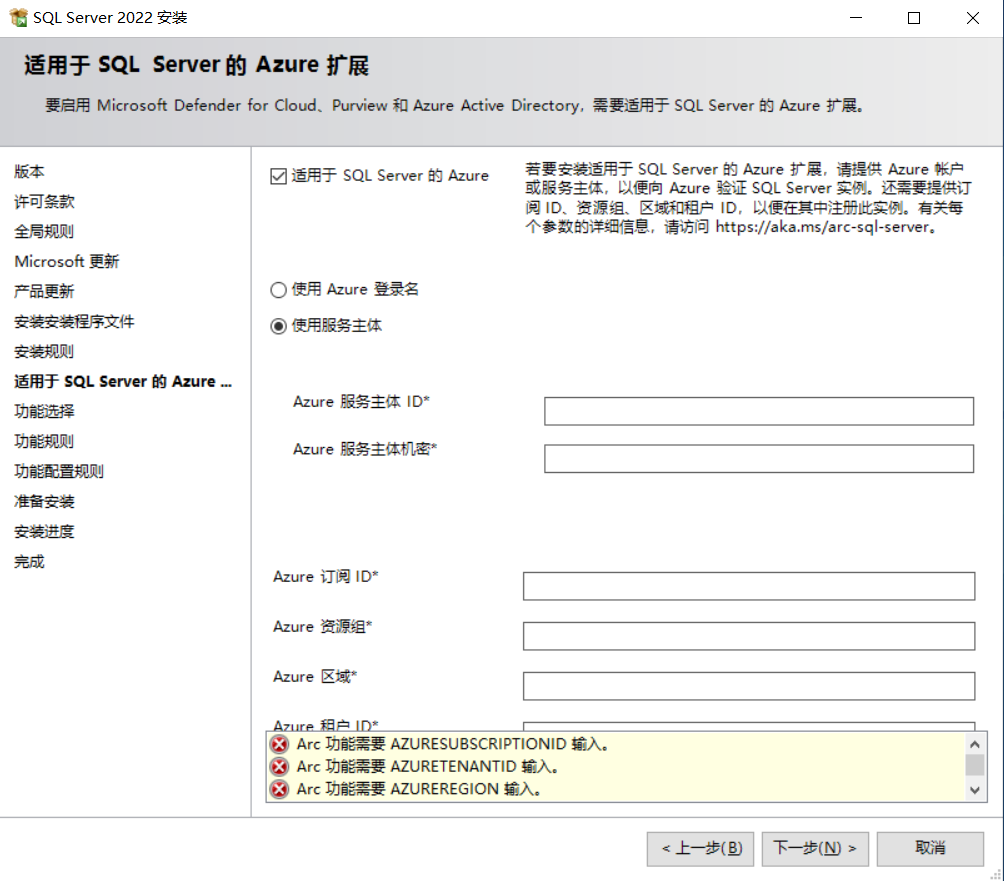1004x881 pixels.
Task: Click the error icon beside AZUREREGION message
Action: [x=279, y=789]
